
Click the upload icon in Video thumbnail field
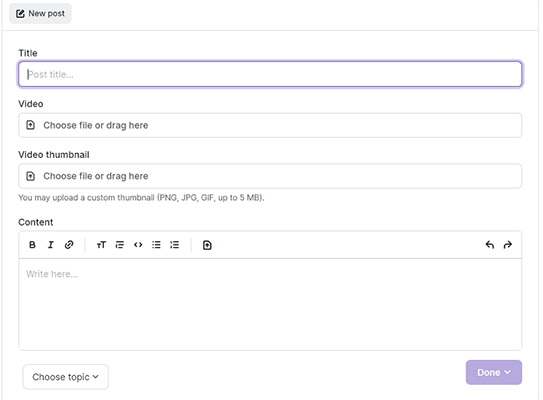tap(30, 176)
